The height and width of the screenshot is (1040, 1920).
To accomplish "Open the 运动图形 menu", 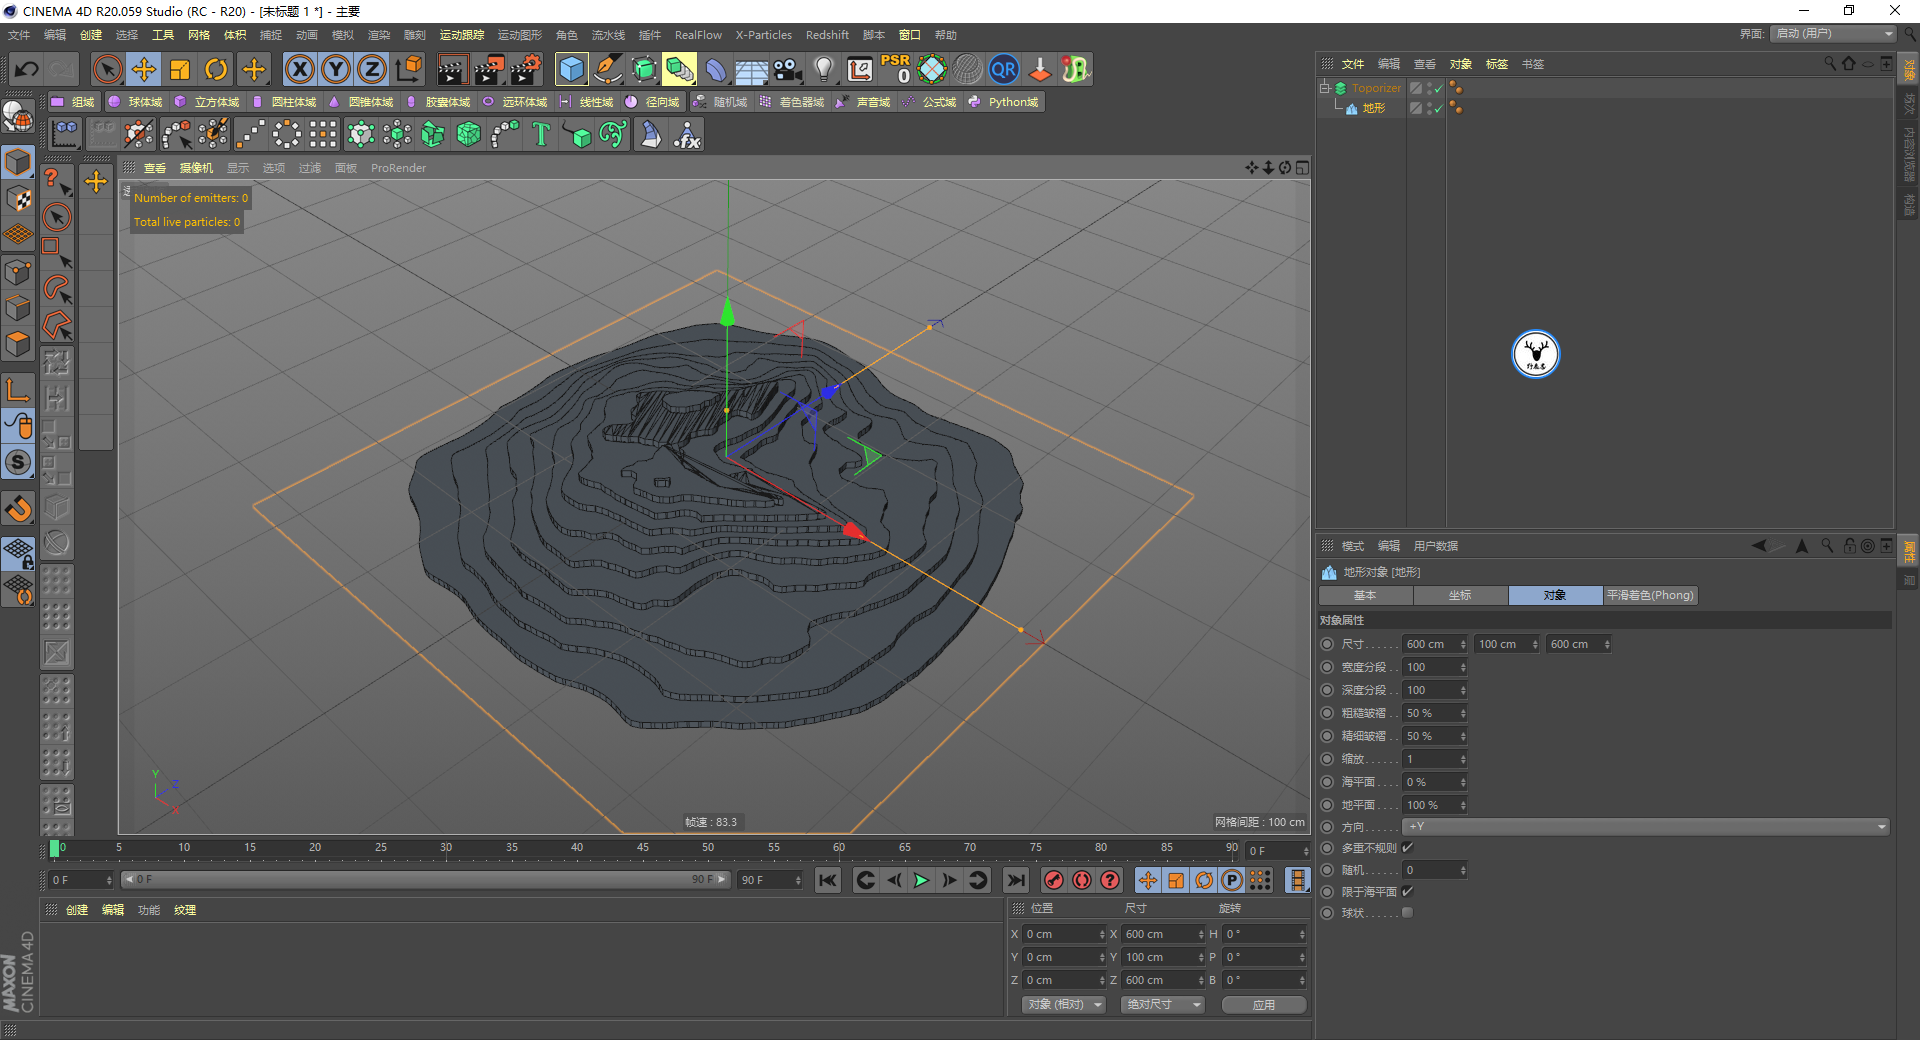I will [x=519, y=35].
